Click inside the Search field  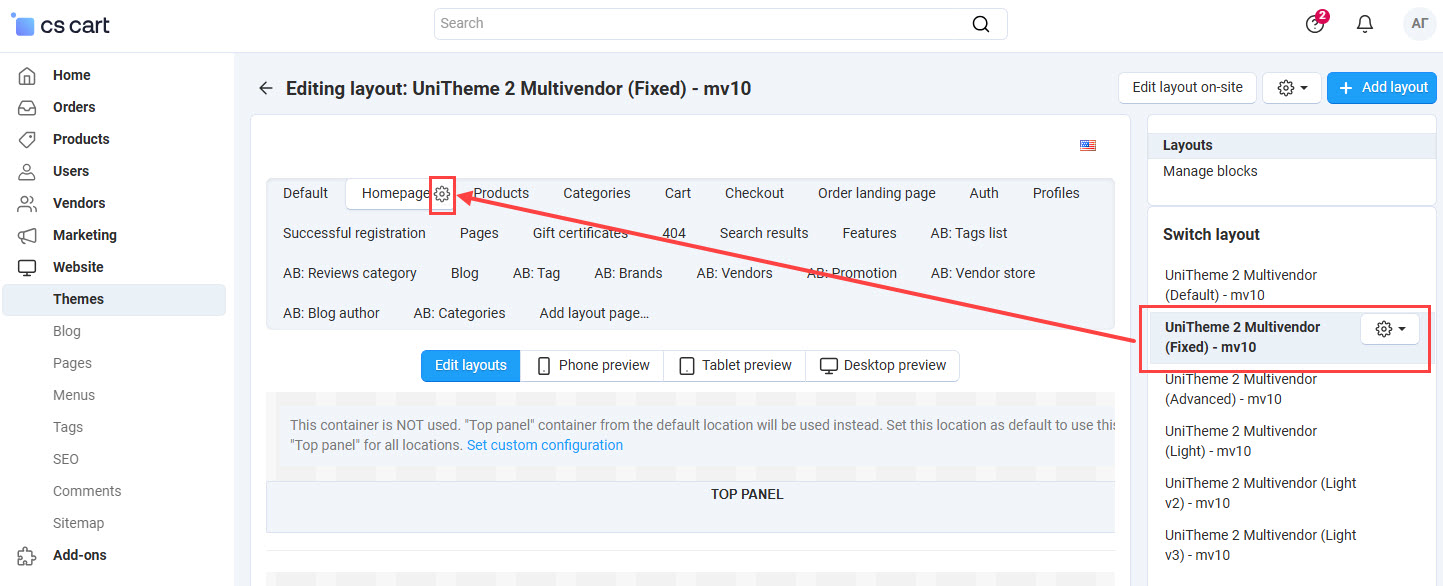click(720, 24)
